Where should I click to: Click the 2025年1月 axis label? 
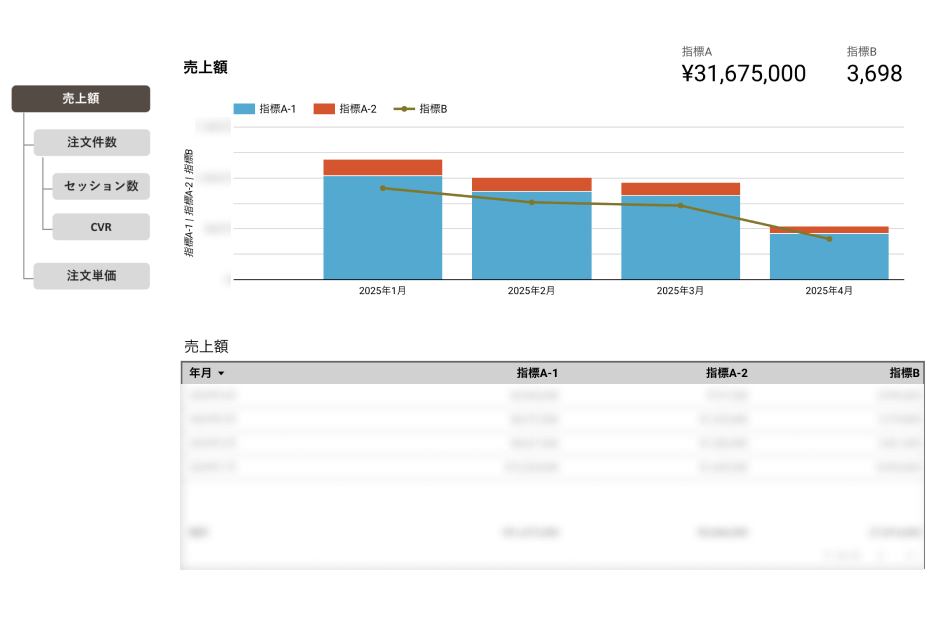pyautogui.click(x=383, y=291)
